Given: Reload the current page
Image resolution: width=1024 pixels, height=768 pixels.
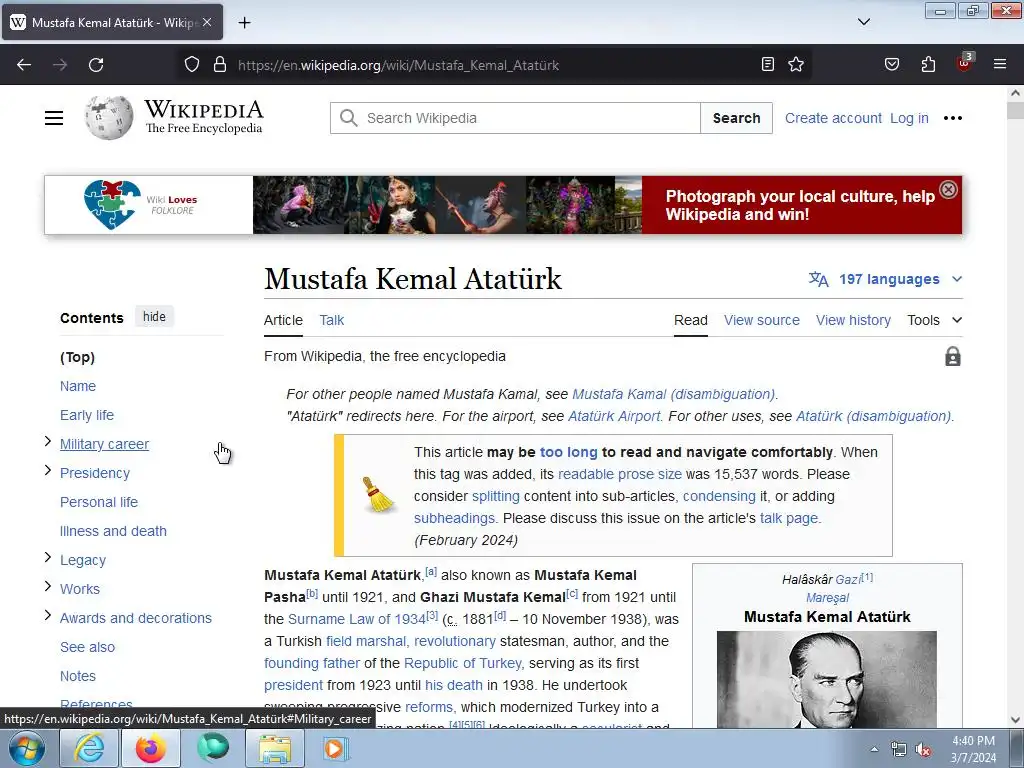Looking at the screenshot, I should 96,65.
